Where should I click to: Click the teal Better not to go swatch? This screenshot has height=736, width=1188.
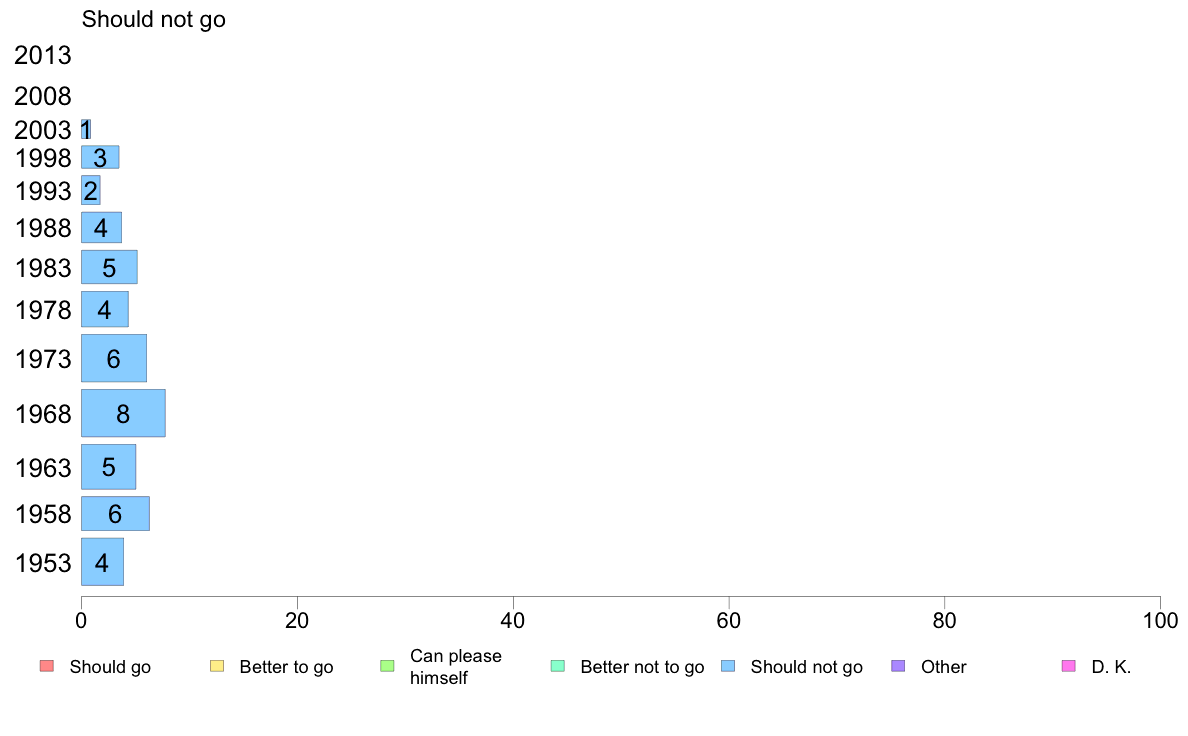(558, 666)
